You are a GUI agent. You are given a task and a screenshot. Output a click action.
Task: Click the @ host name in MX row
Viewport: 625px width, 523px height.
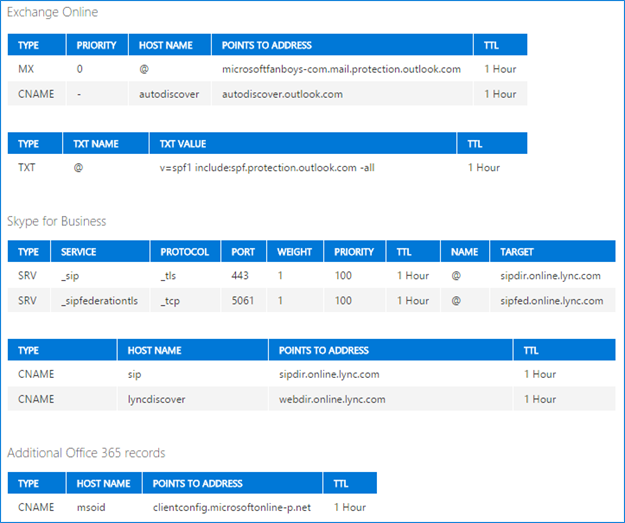click(x=144, y=69)
